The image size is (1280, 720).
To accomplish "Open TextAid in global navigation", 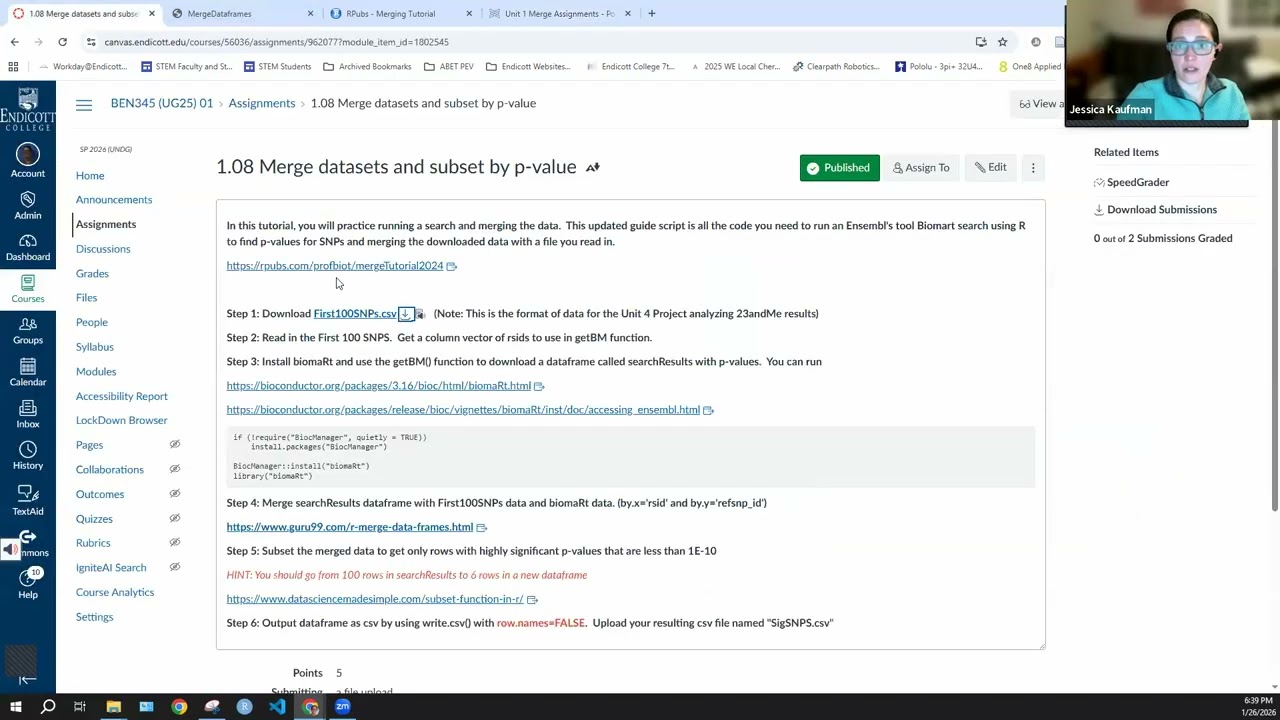I will pyautogui.click(x=28, y=500).
